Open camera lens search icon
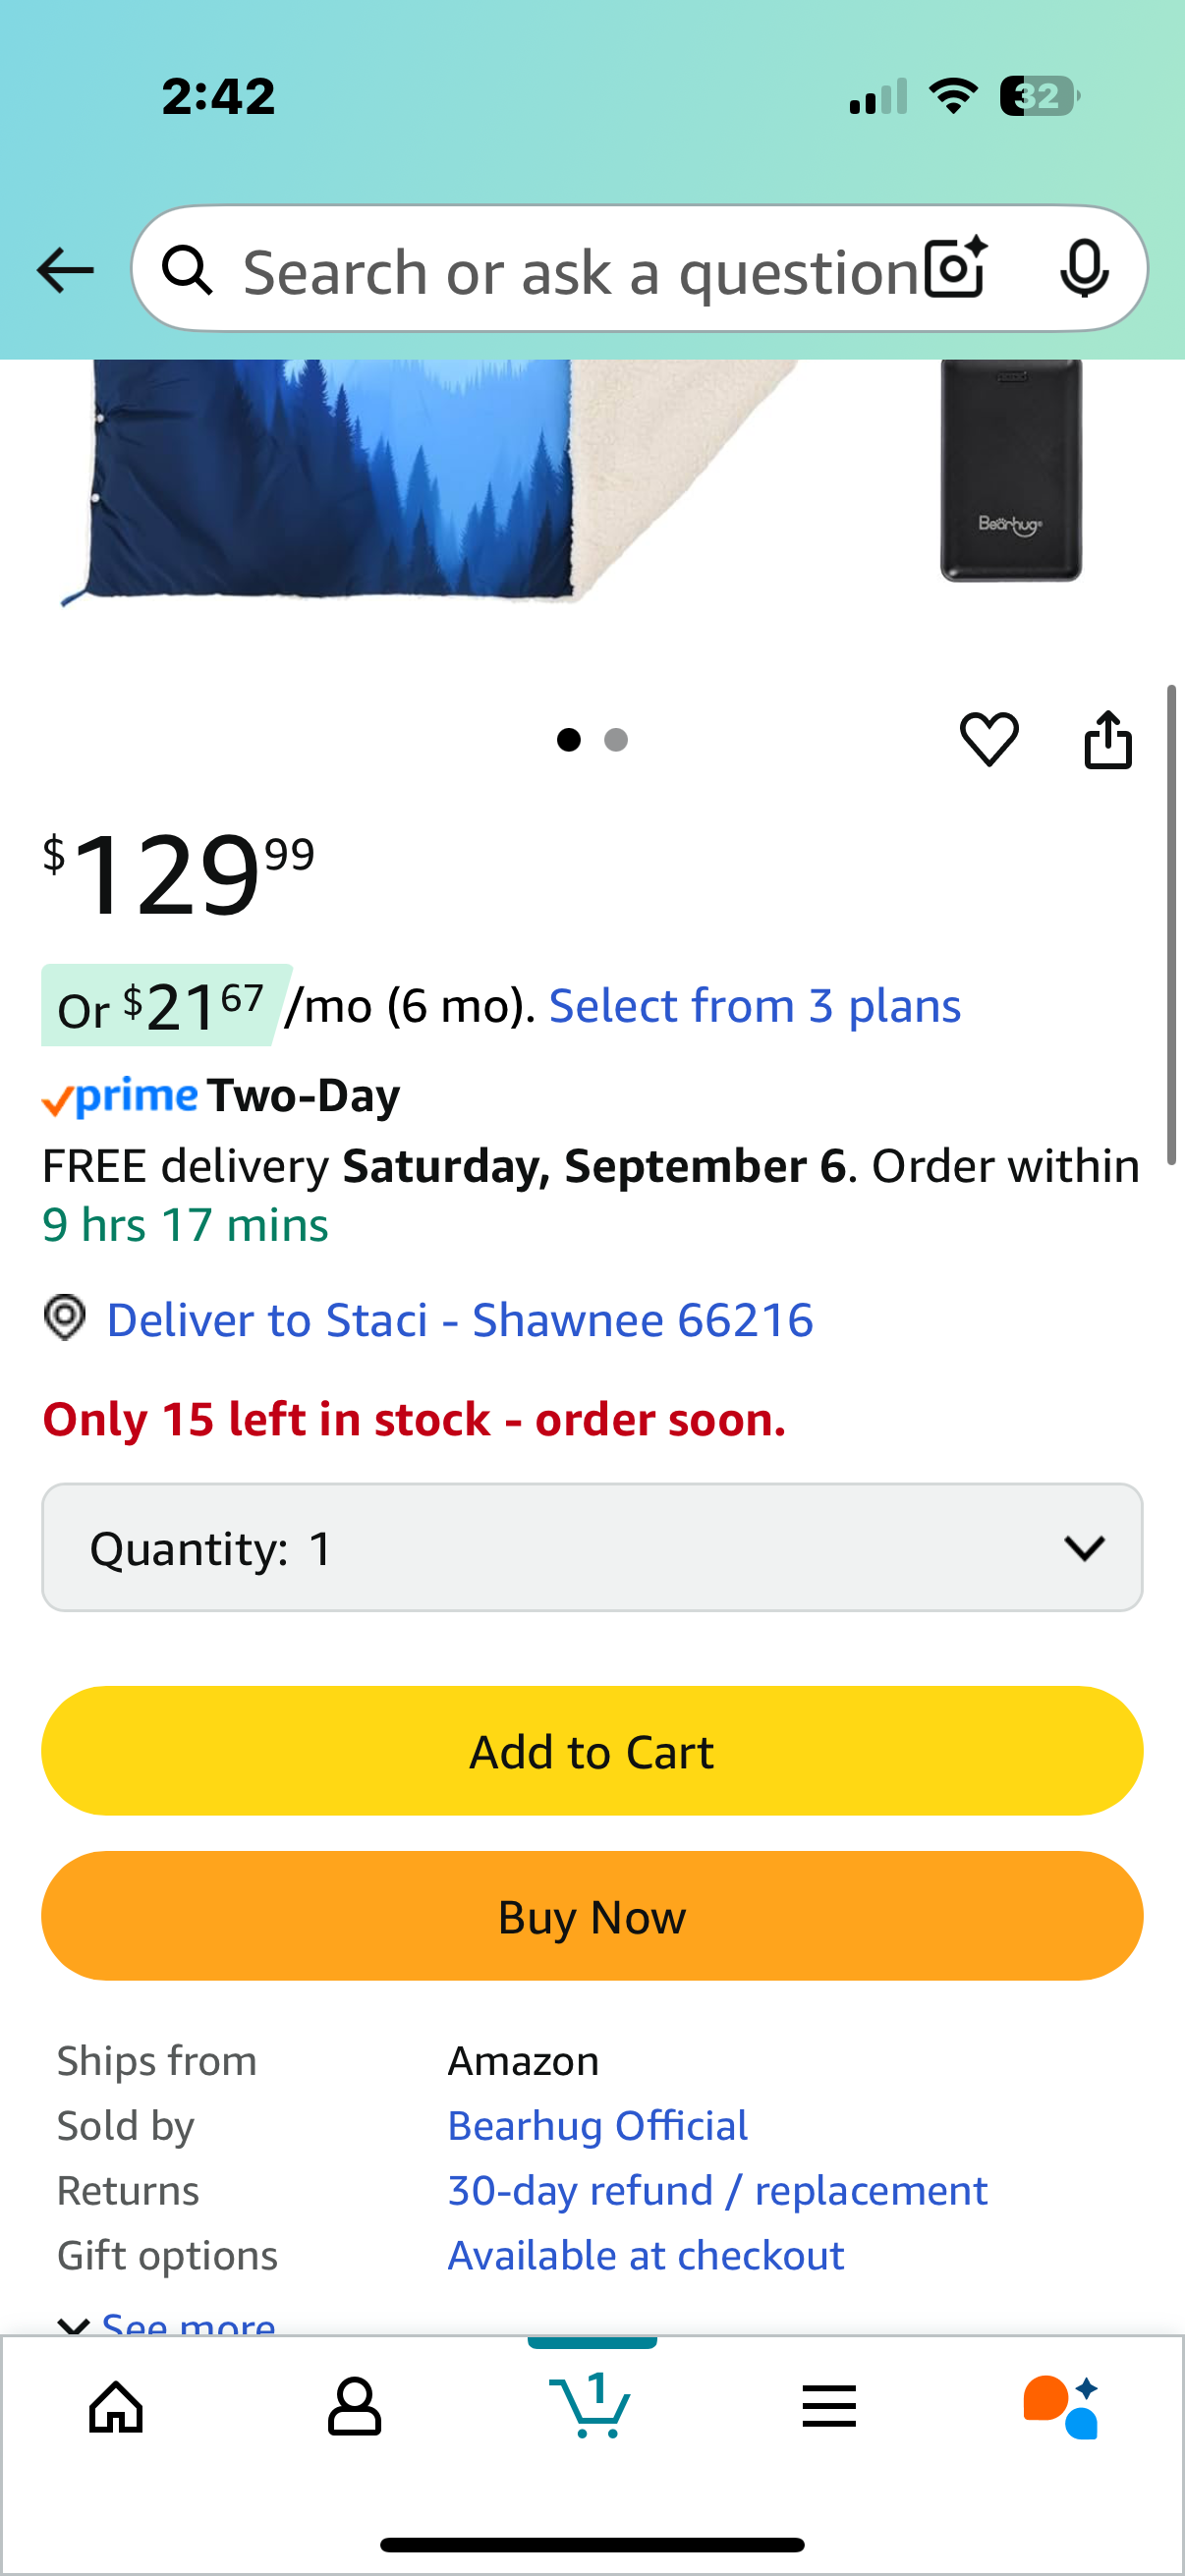The image size is (1185, 2576). click(x=956, y=269)
